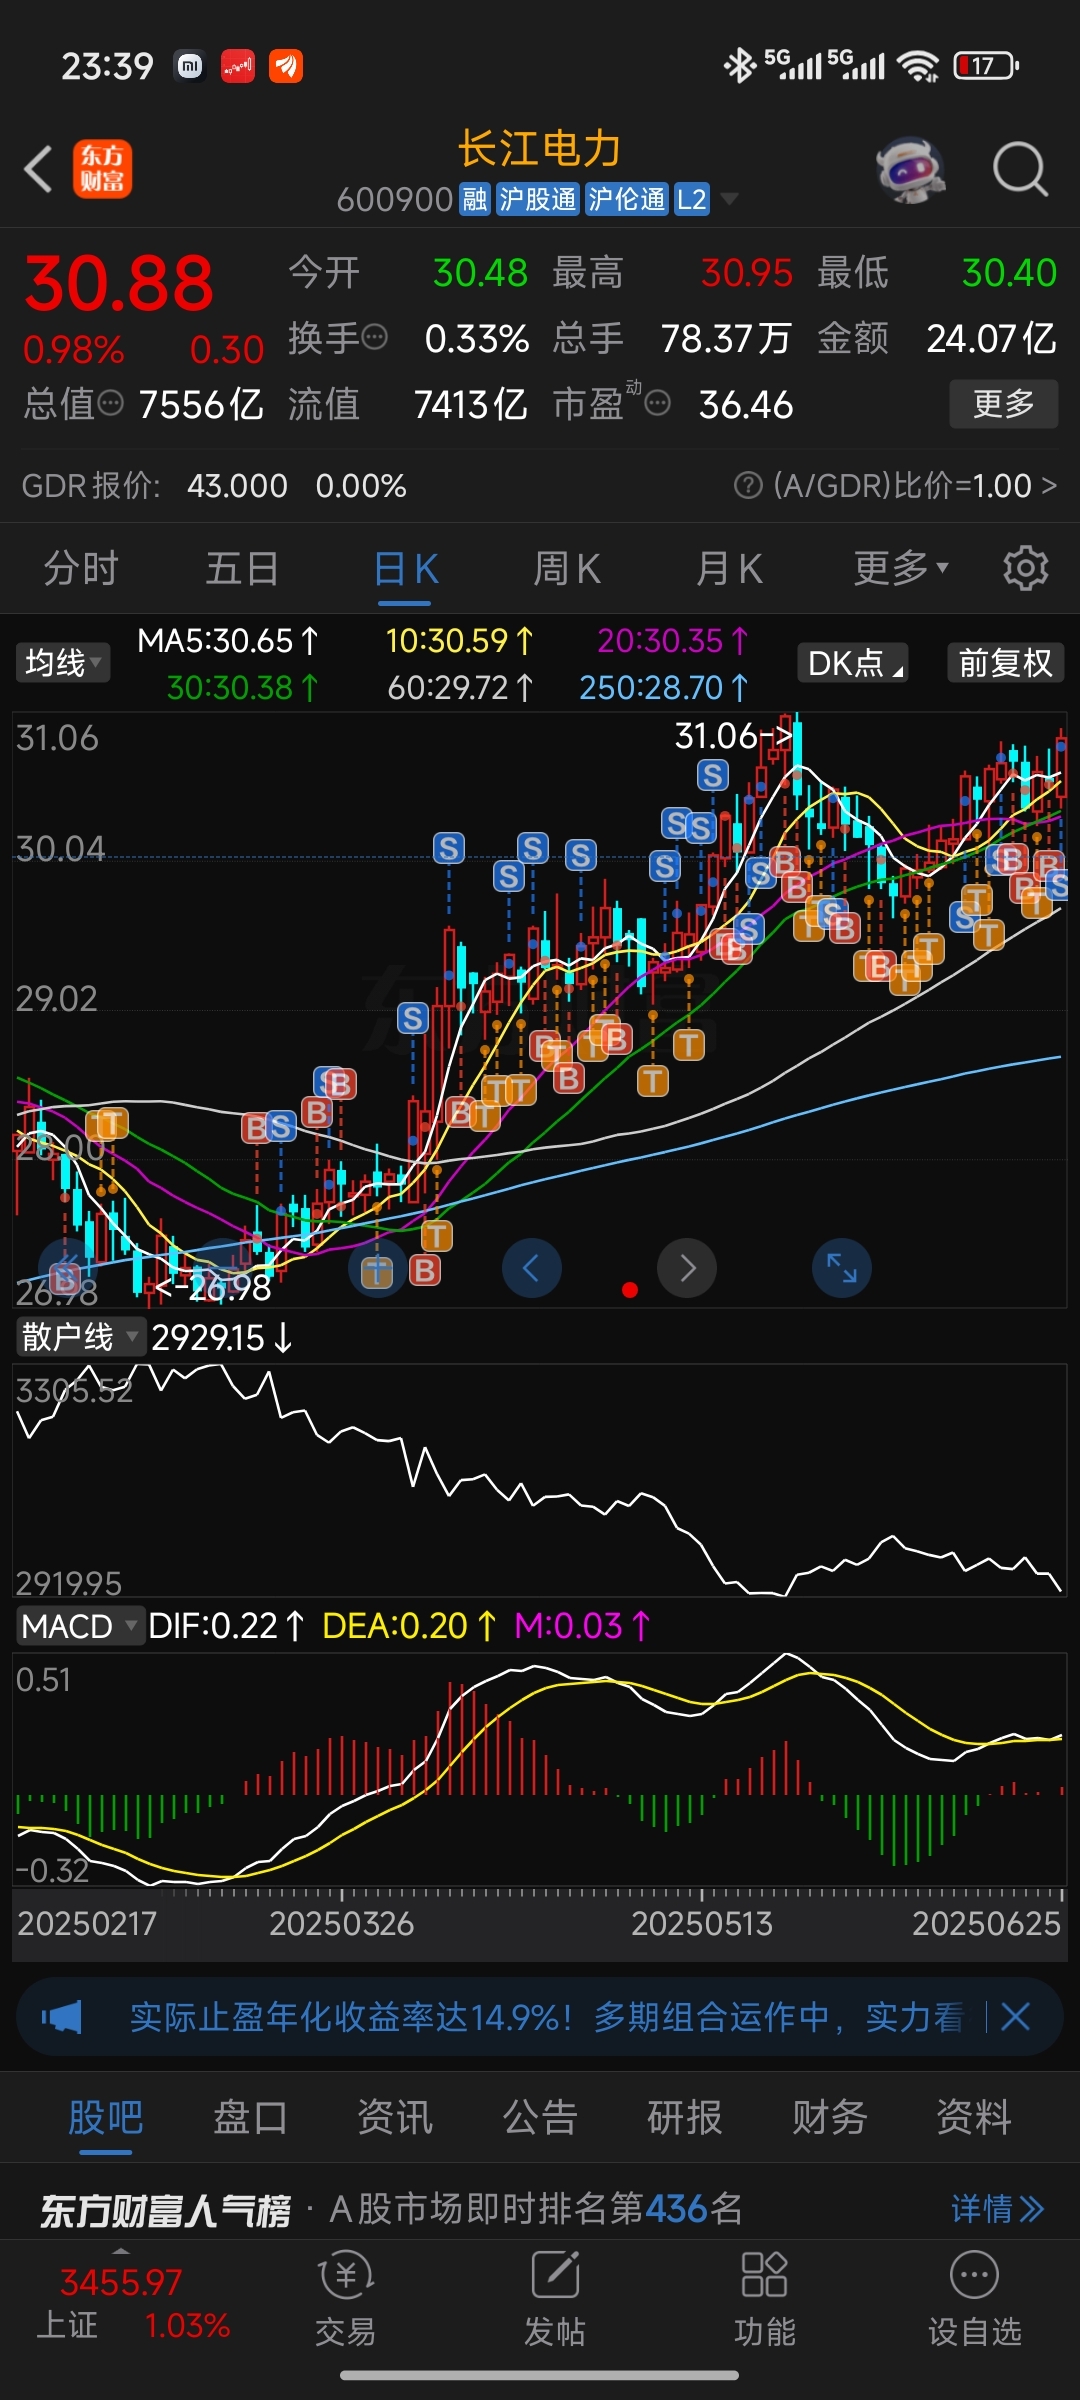Tap the 东方财富人气榜 title
This screenshot has width=1080, height=2400.
click(x=165, y=2209)
